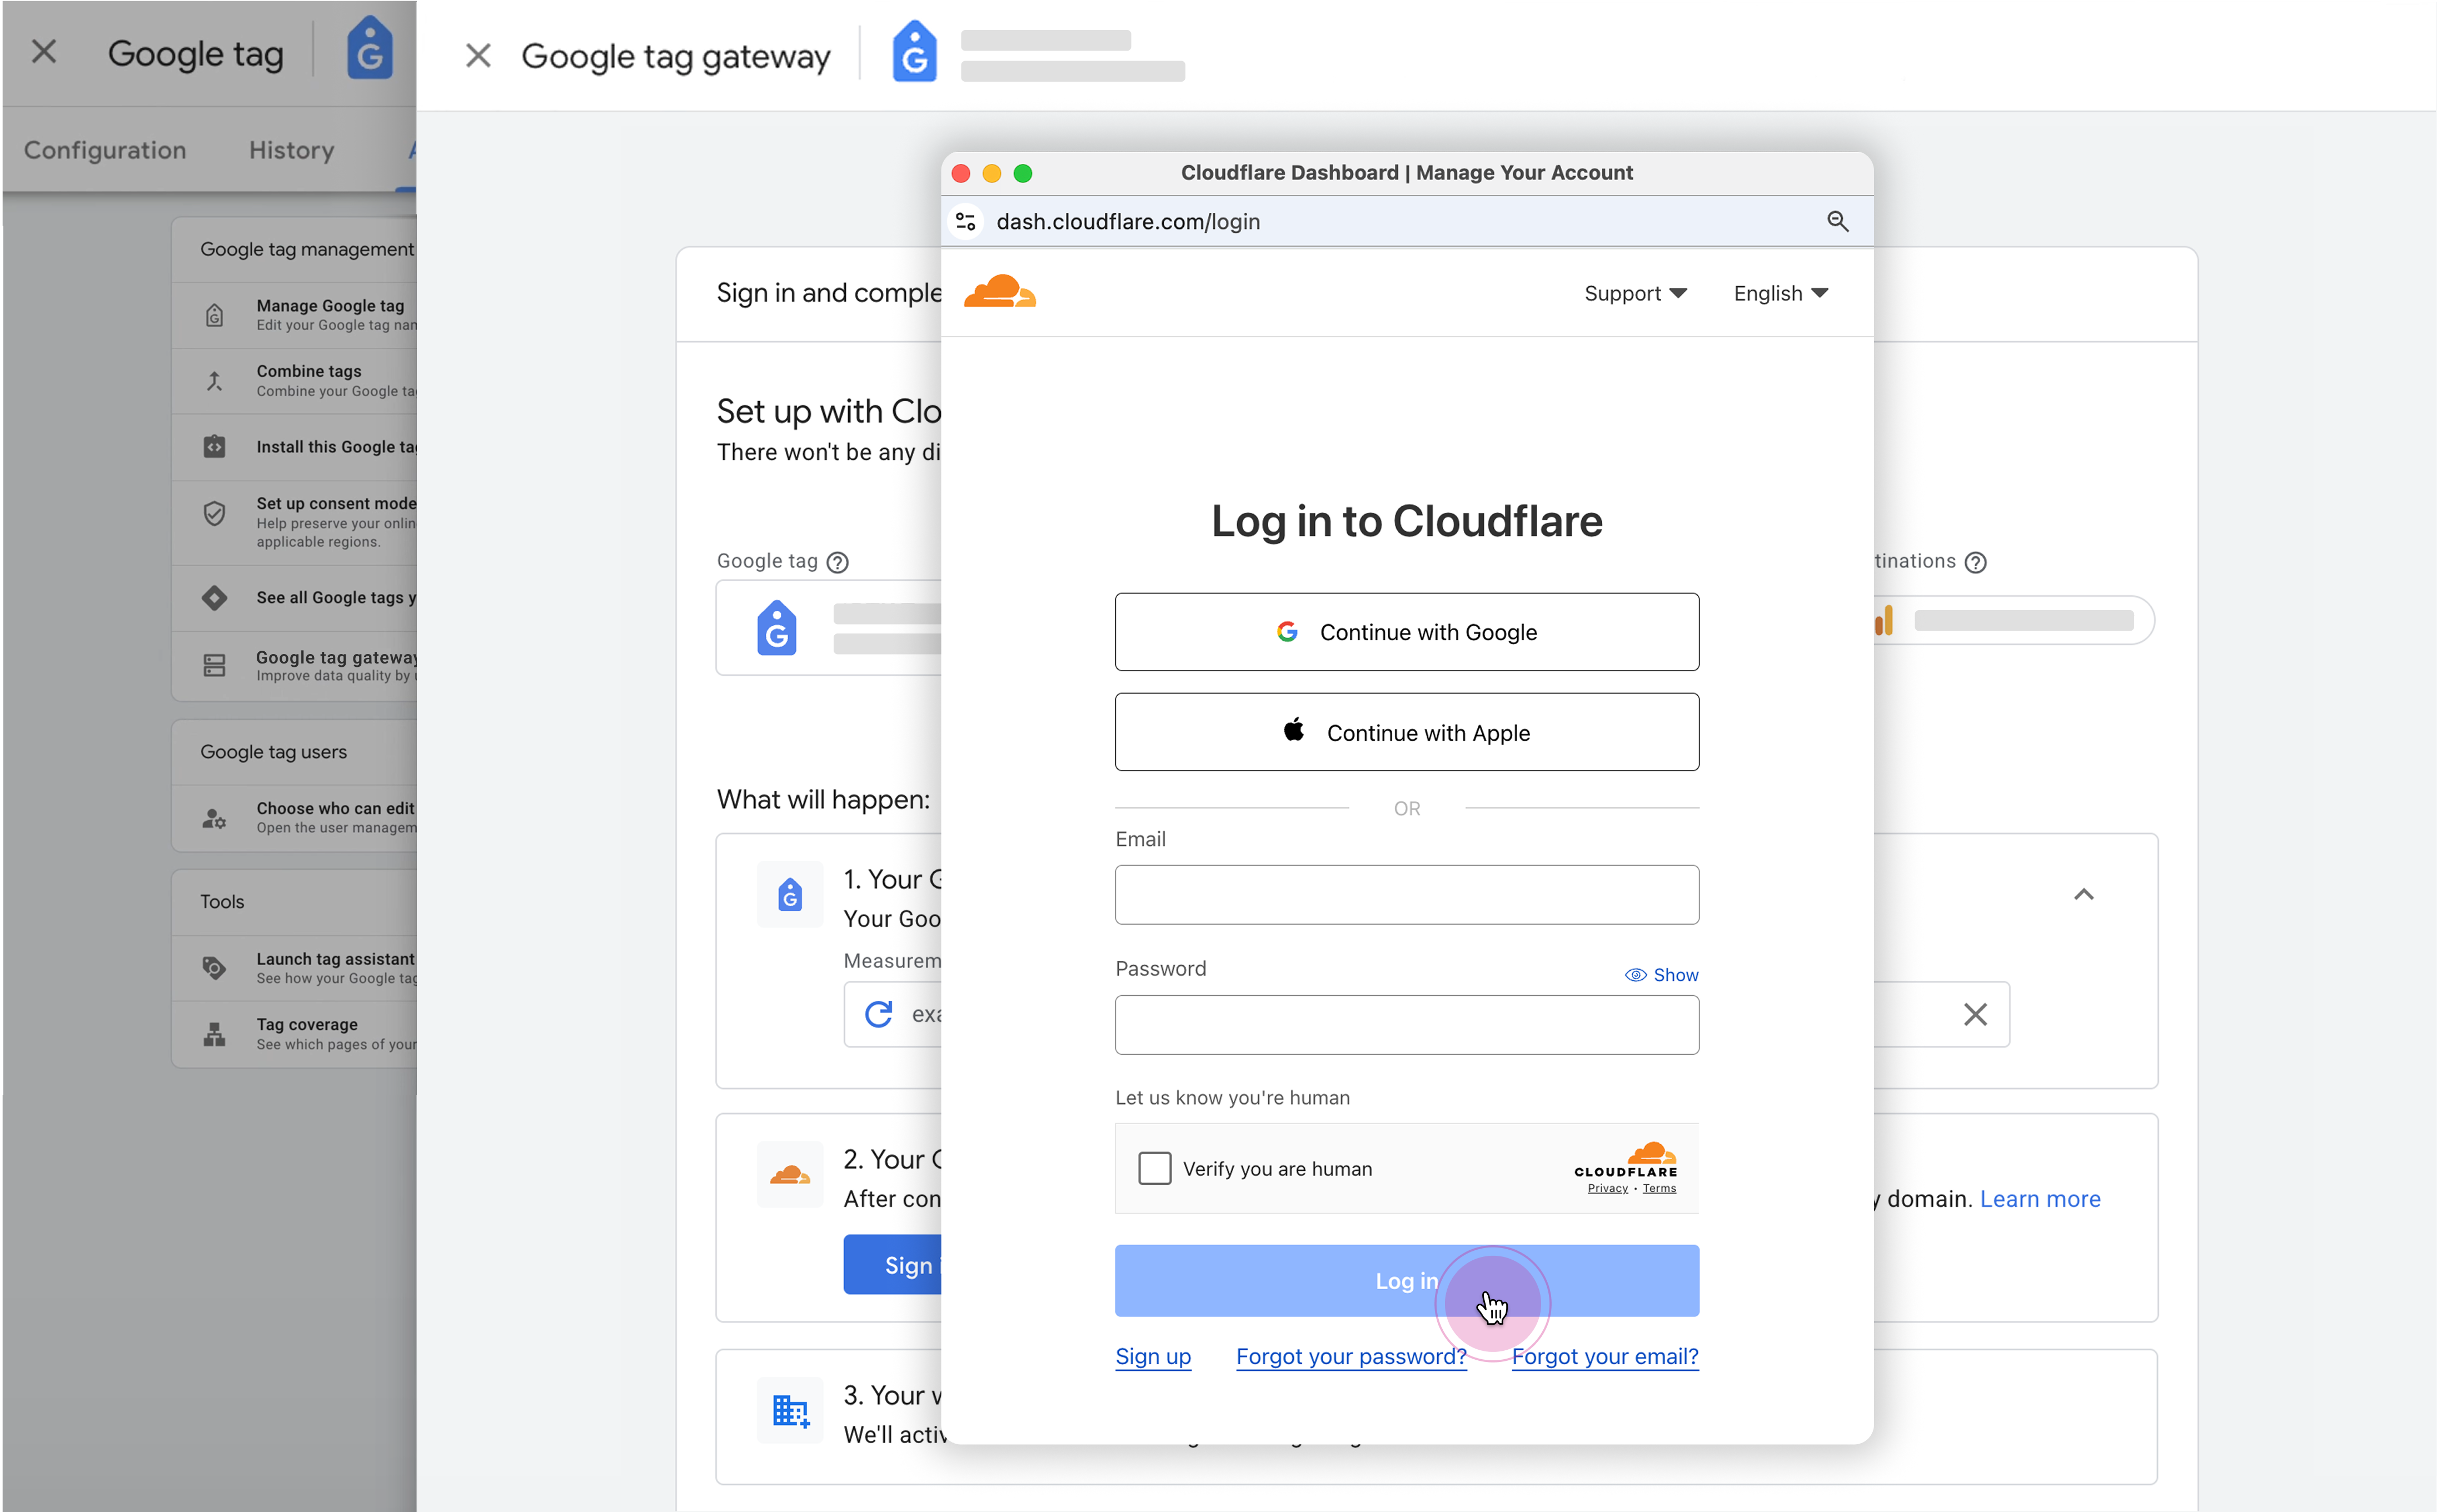
Task: Select the Combine tags row
Action: (294, 381)
